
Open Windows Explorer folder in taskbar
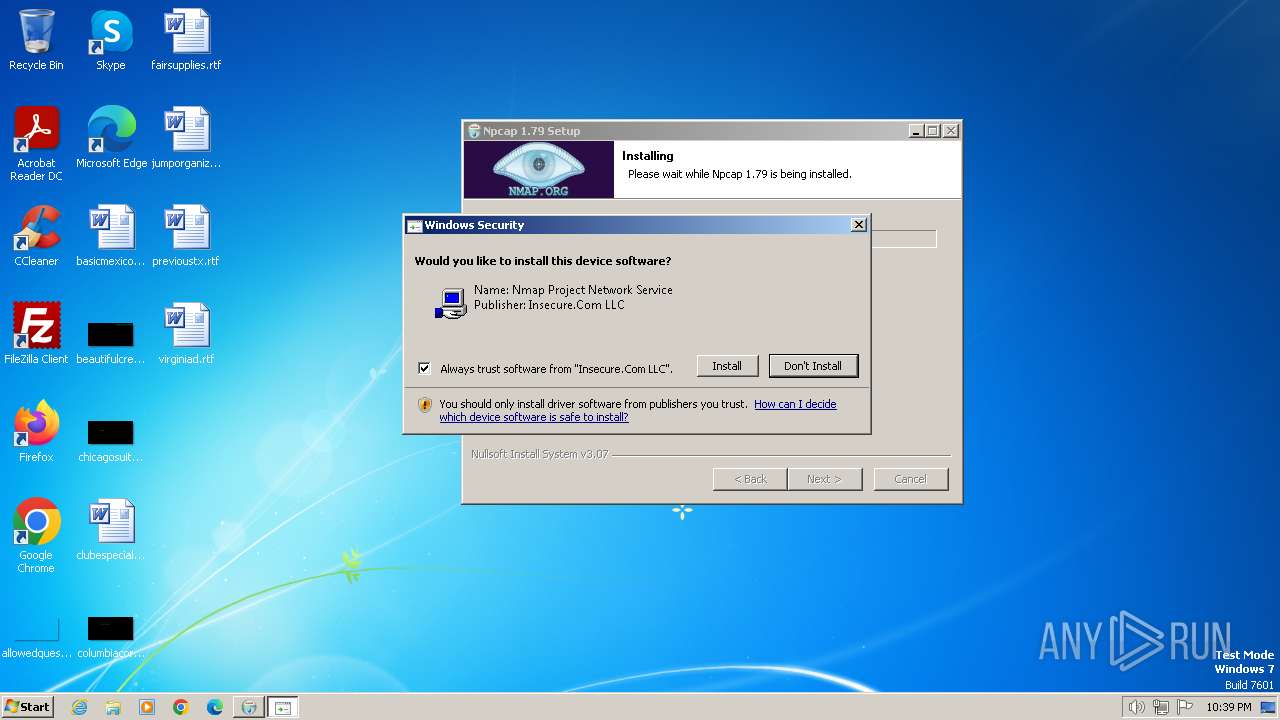point(113,707)
